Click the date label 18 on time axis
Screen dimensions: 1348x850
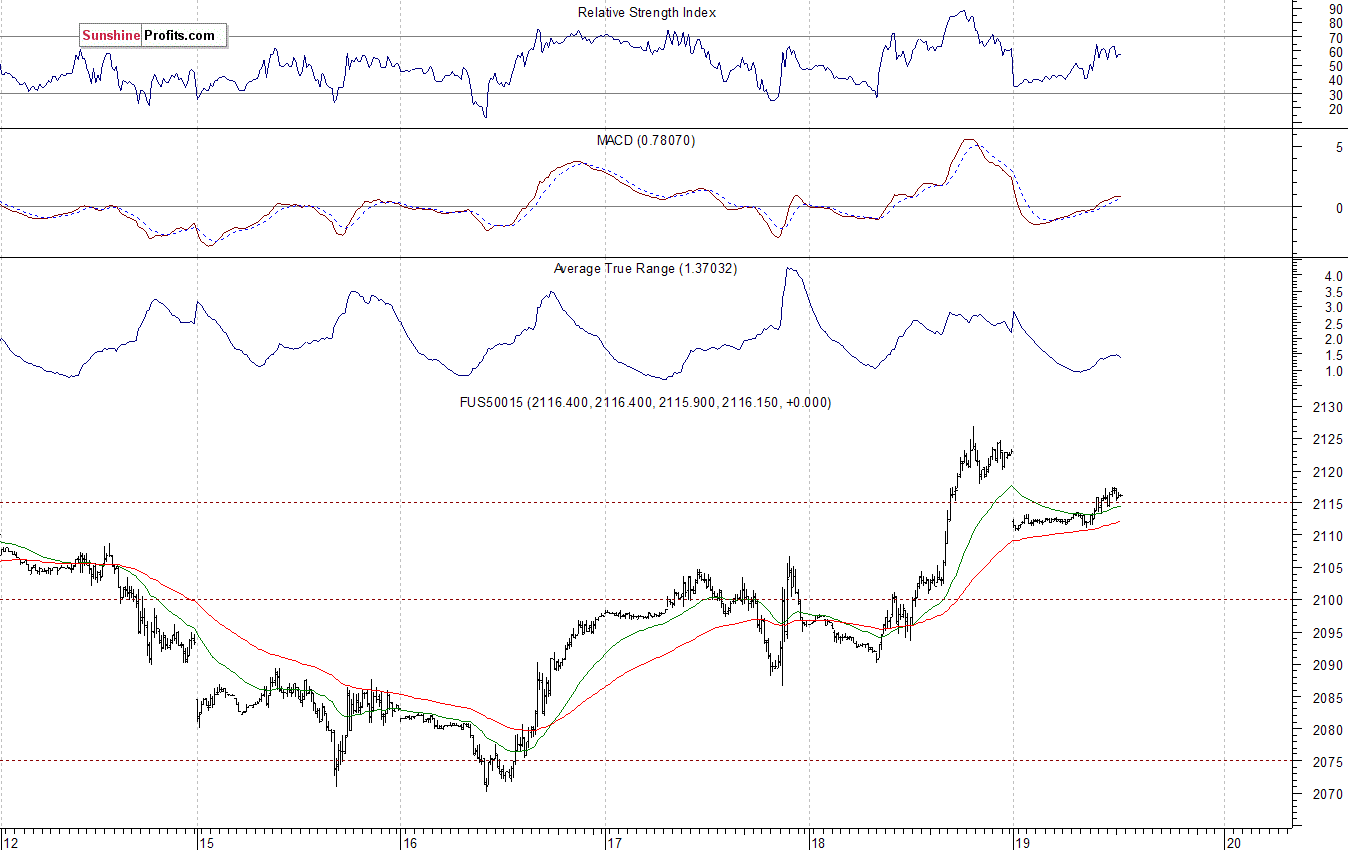click(x=819, y=842)
